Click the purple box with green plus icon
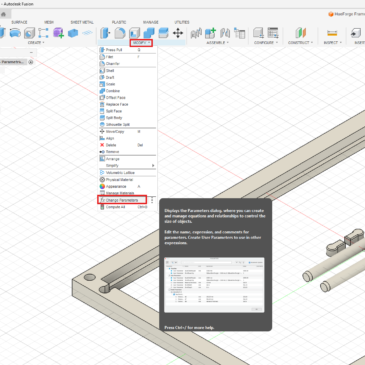365x365 pixels. (59, 33)
